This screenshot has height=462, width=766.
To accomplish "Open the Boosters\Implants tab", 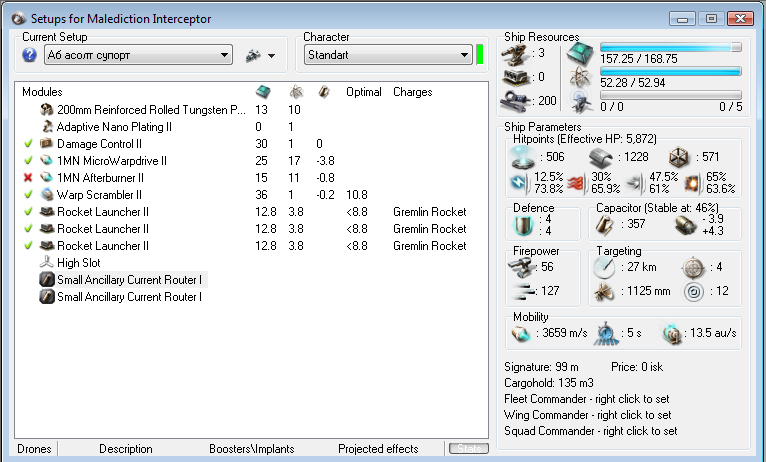I will (x=250, y=449).
